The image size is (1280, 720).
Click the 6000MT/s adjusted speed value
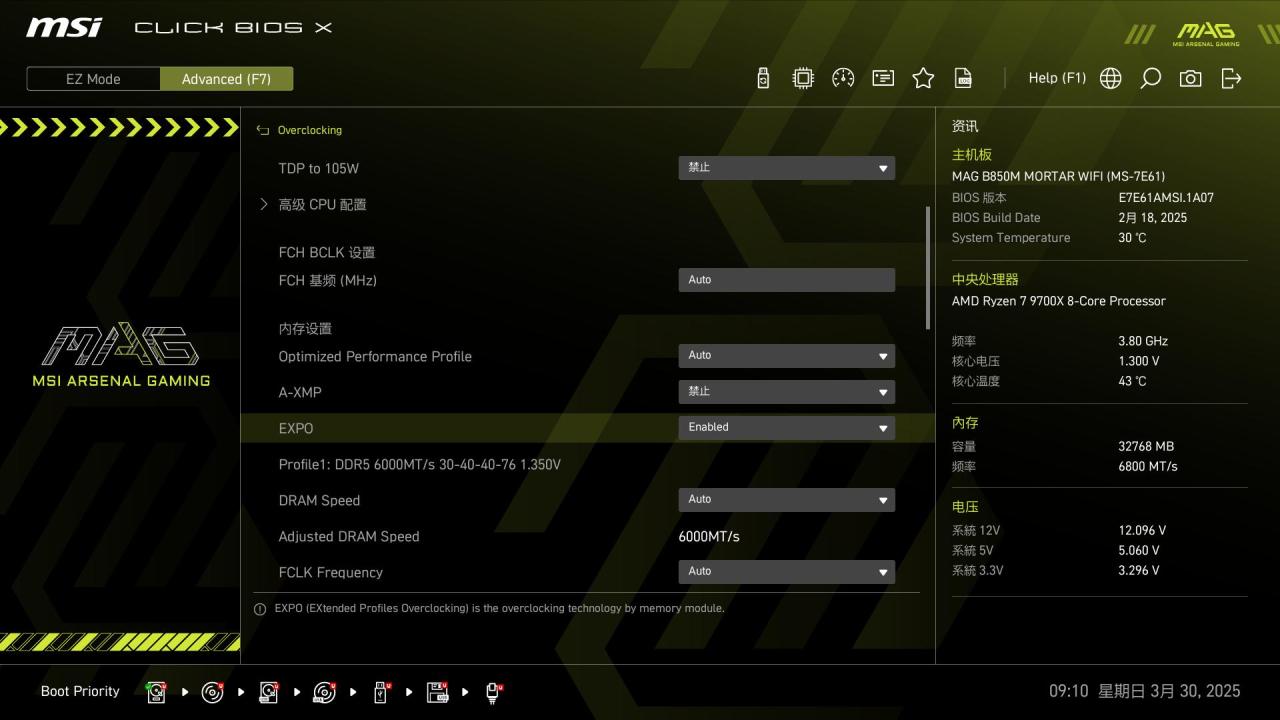709,536
